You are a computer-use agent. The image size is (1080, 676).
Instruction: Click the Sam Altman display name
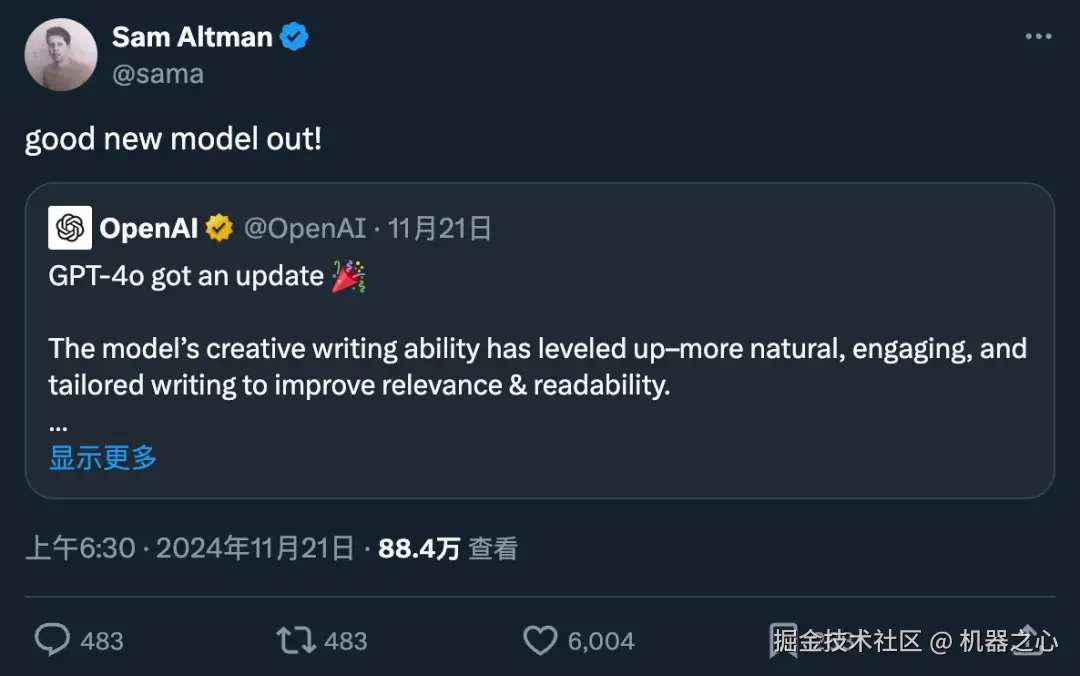coord(192,37)
